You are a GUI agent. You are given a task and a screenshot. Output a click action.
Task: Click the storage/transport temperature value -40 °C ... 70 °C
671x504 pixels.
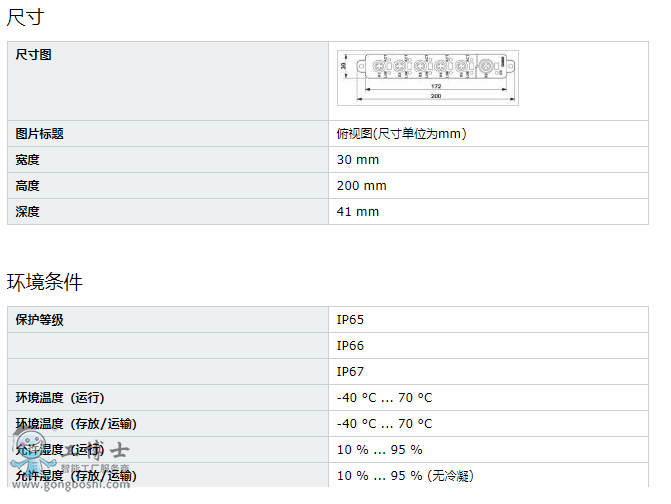pyautogui.click(x=385, y=424)
